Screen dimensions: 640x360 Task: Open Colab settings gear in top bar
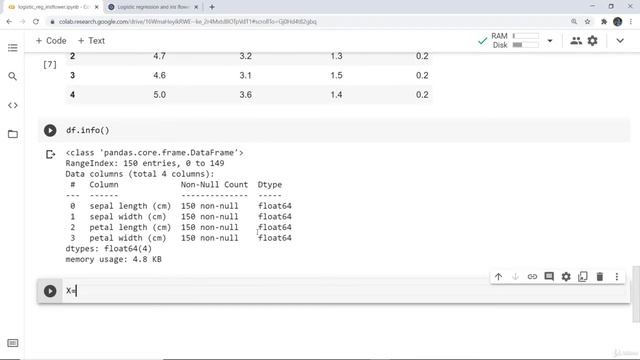593,40
